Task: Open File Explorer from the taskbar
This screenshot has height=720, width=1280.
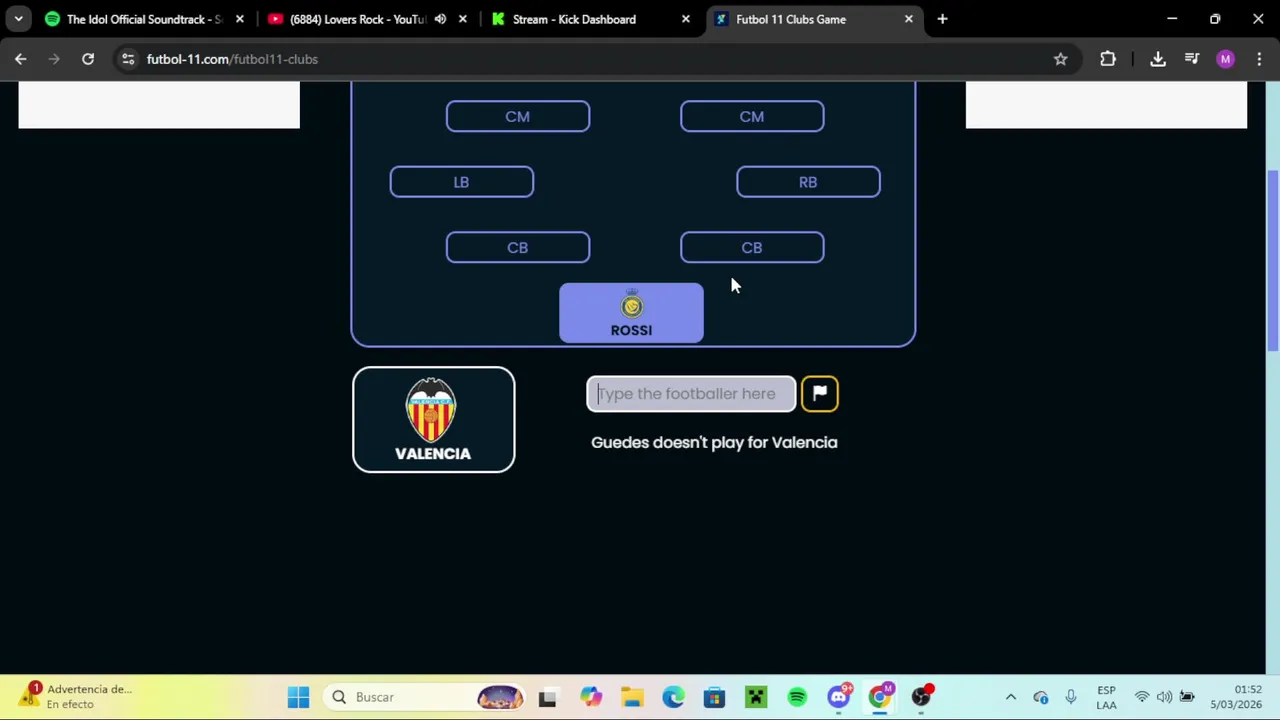Action: click(x=632, y=697)
